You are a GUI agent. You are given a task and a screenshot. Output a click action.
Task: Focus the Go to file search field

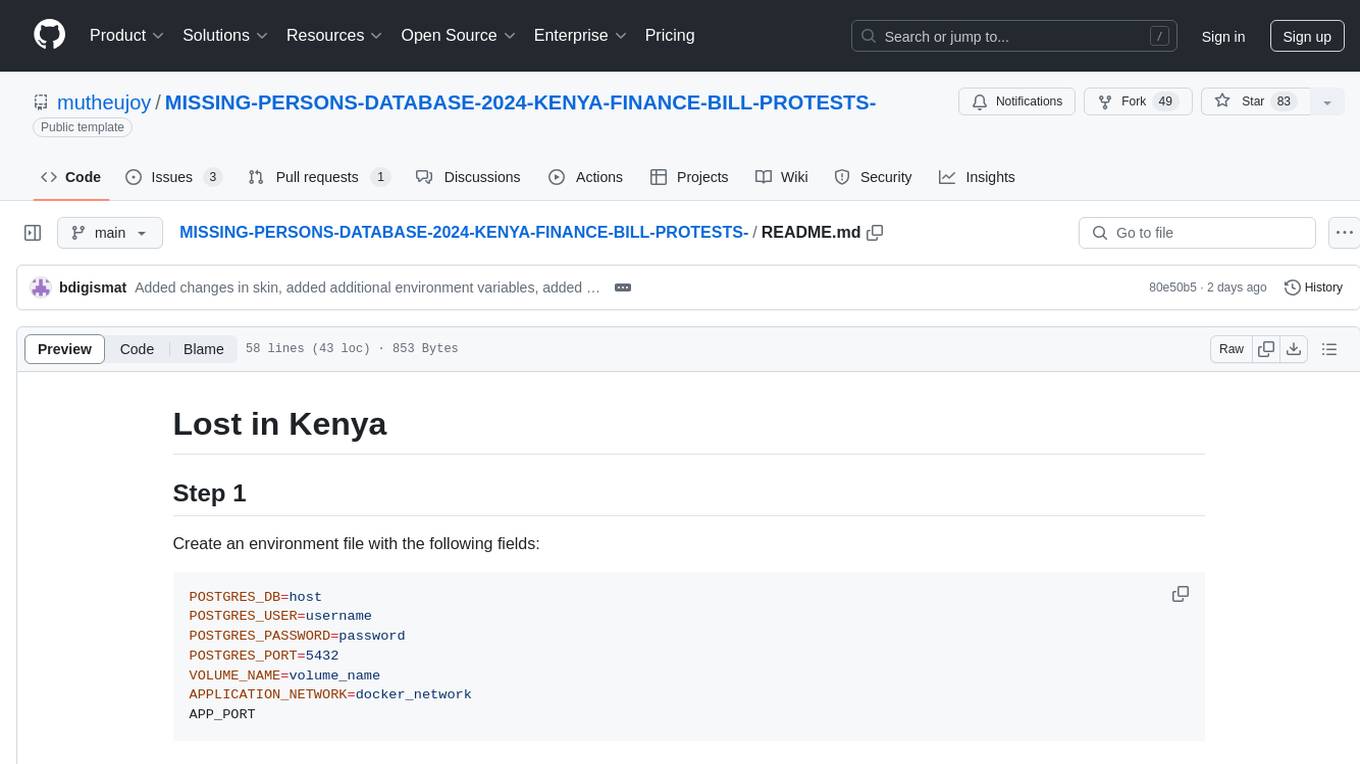pyautogui.click(x=1196, y=233)
